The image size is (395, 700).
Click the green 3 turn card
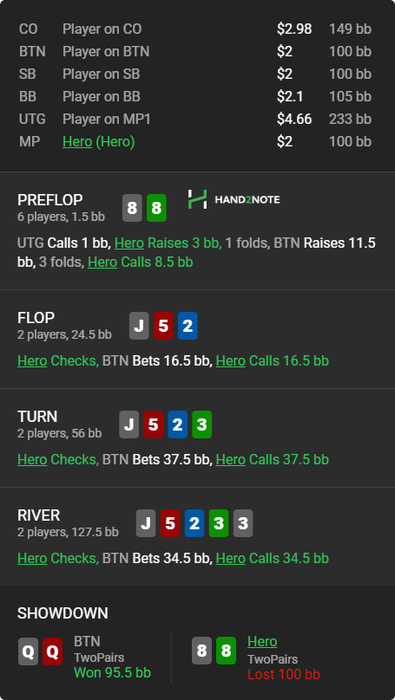pos(202,425)
